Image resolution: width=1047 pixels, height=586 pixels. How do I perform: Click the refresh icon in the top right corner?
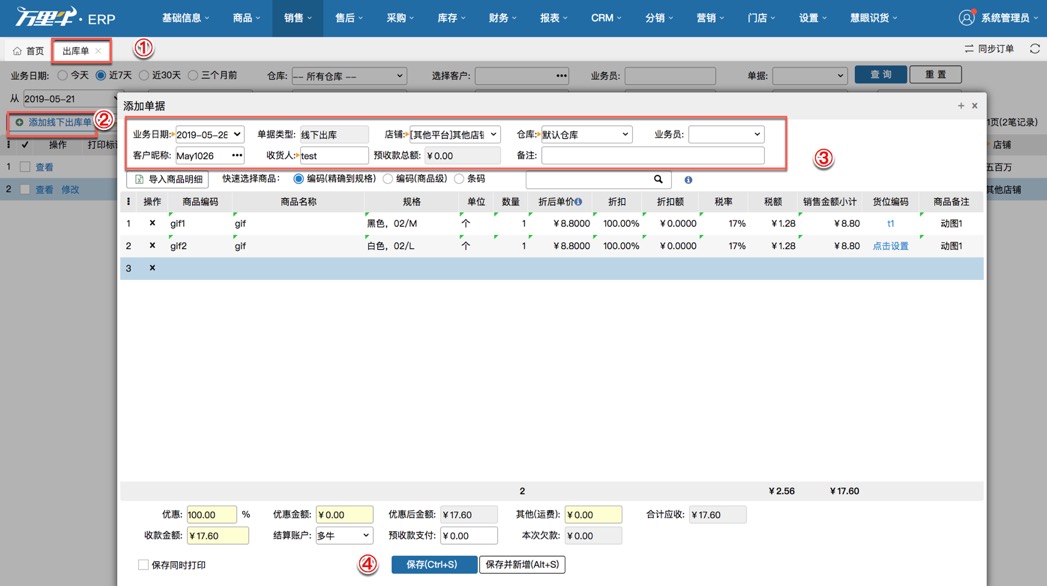coord(1035,49)
